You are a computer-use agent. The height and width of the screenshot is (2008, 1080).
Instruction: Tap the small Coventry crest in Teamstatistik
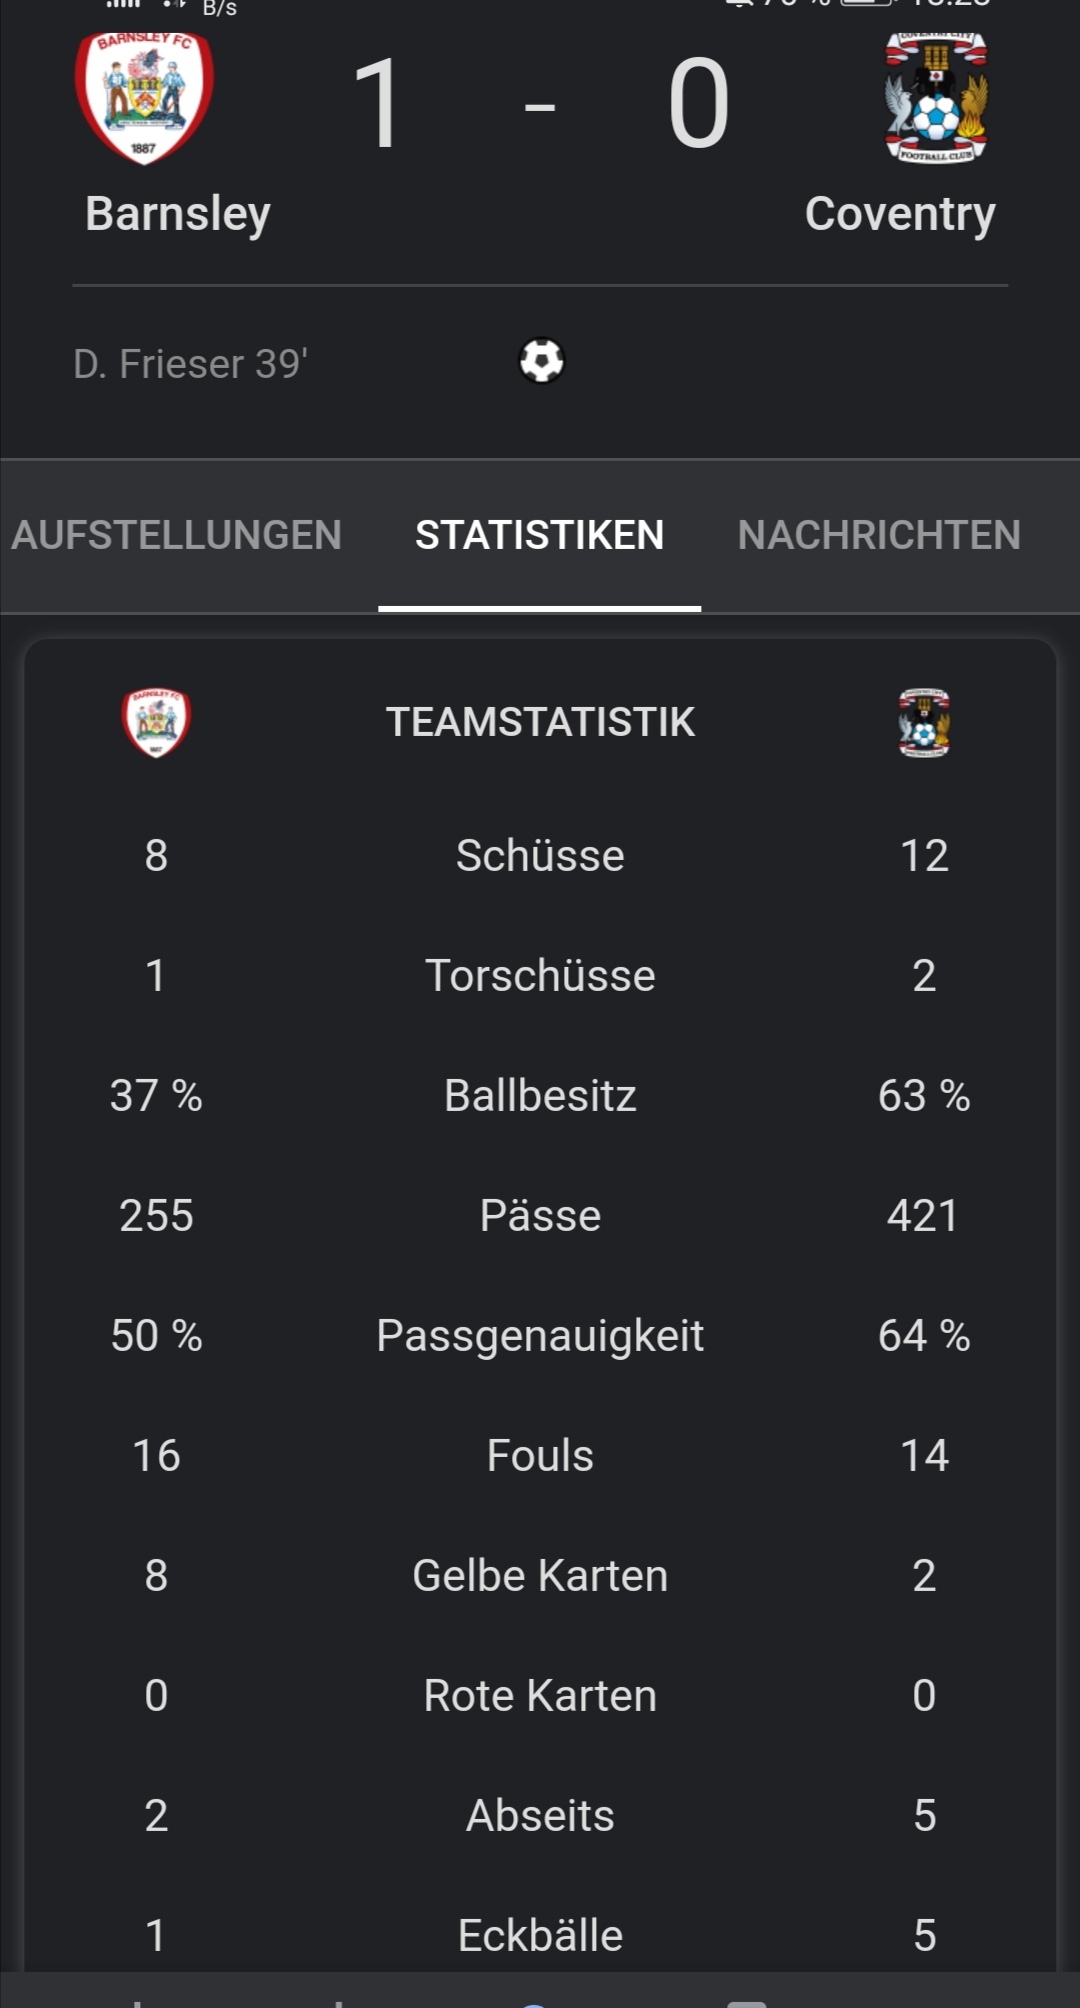tap(924, 722)
